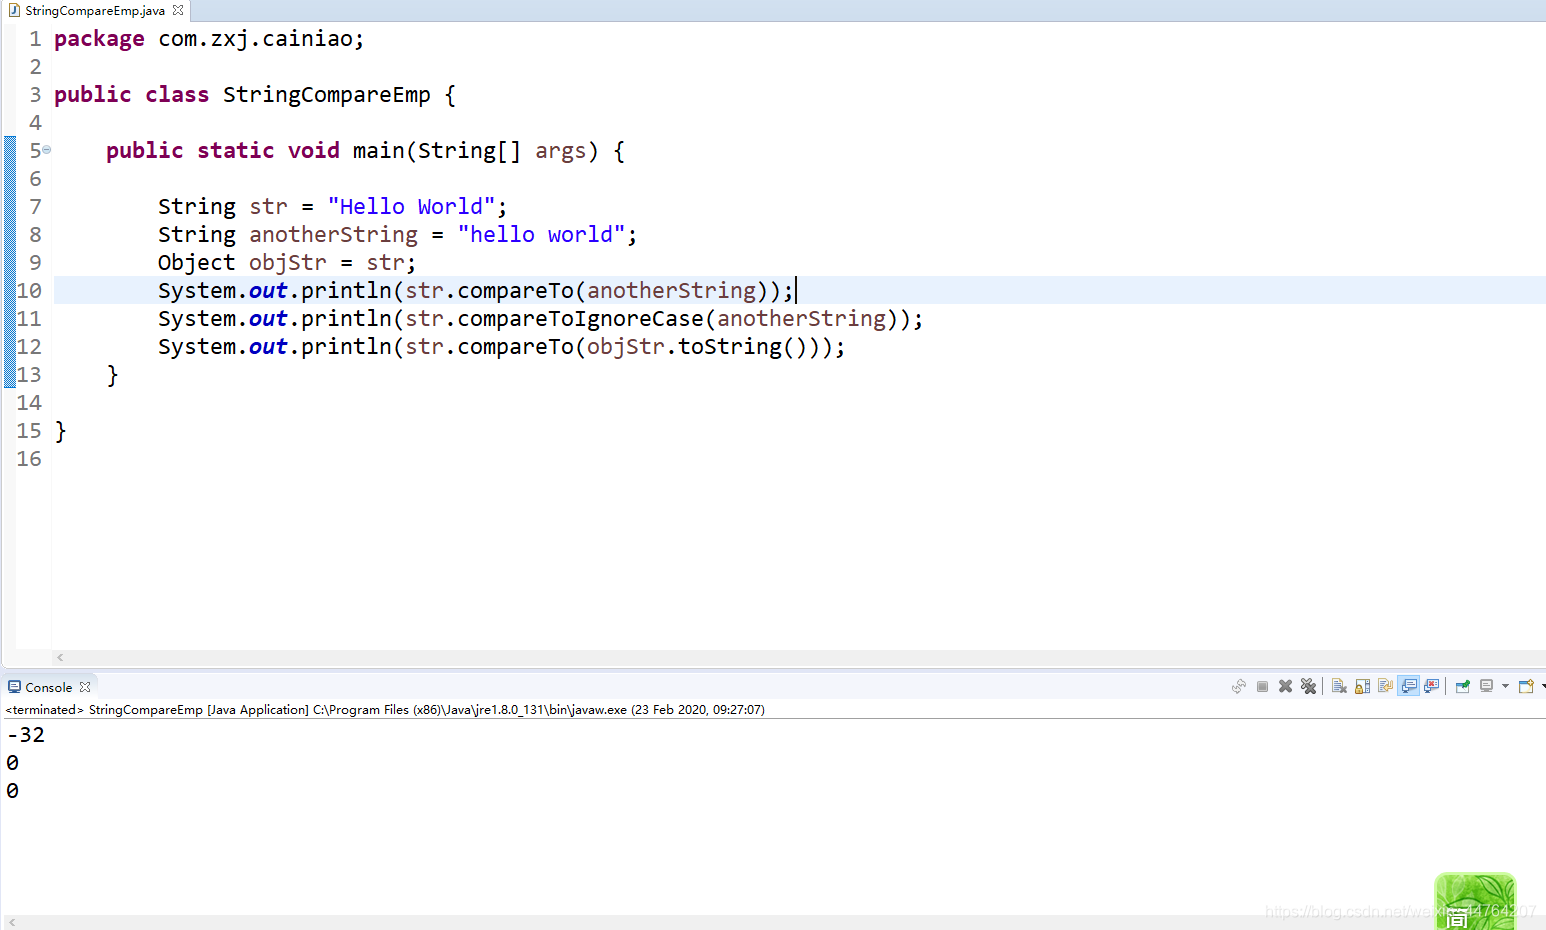Click line number 7 in the gutter

point(35,206)
